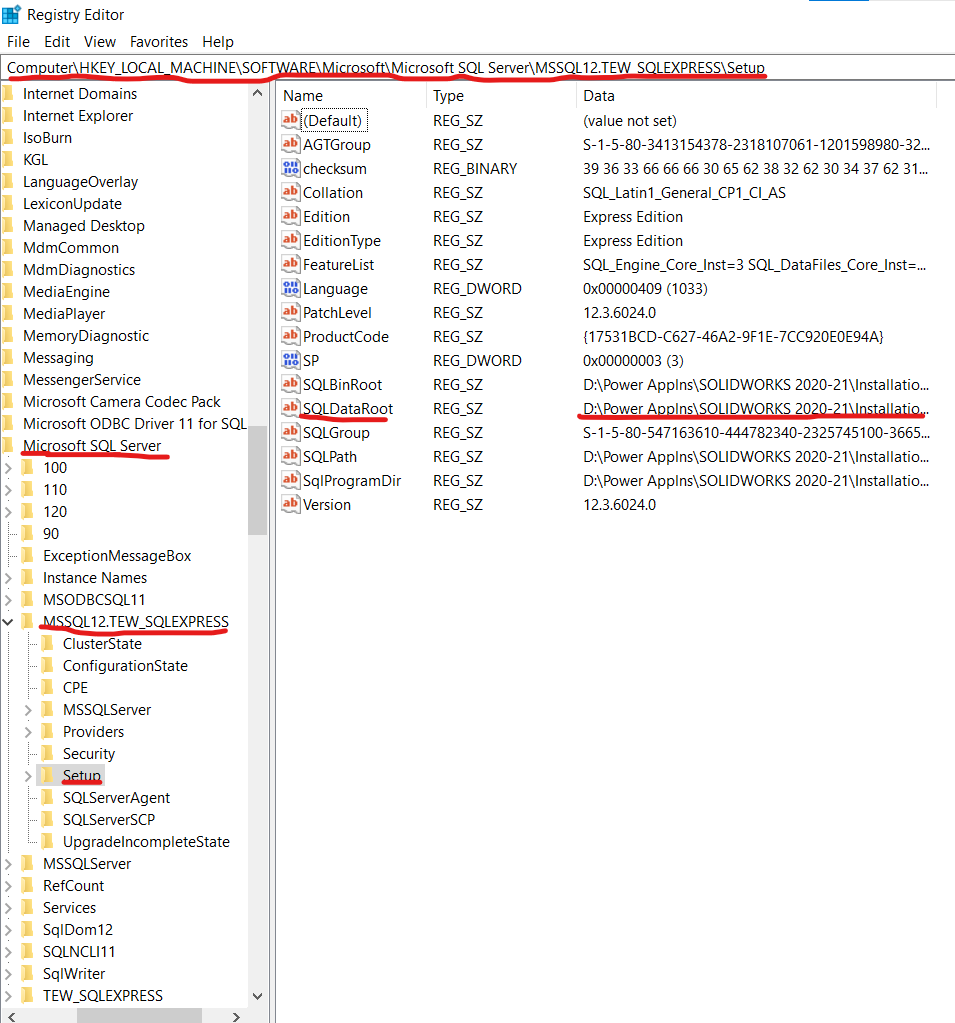
Task: Expand the SqlWriter key
Action: click(8, 973)
